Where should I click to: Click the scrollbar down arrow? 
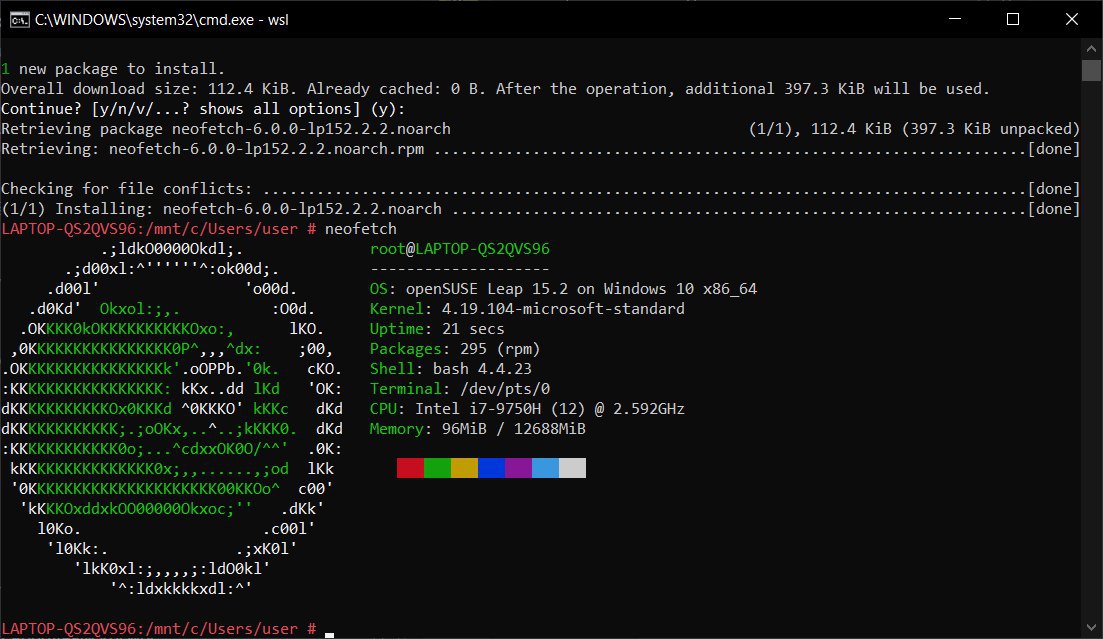pyautogui.click(x=1091, y=628)
